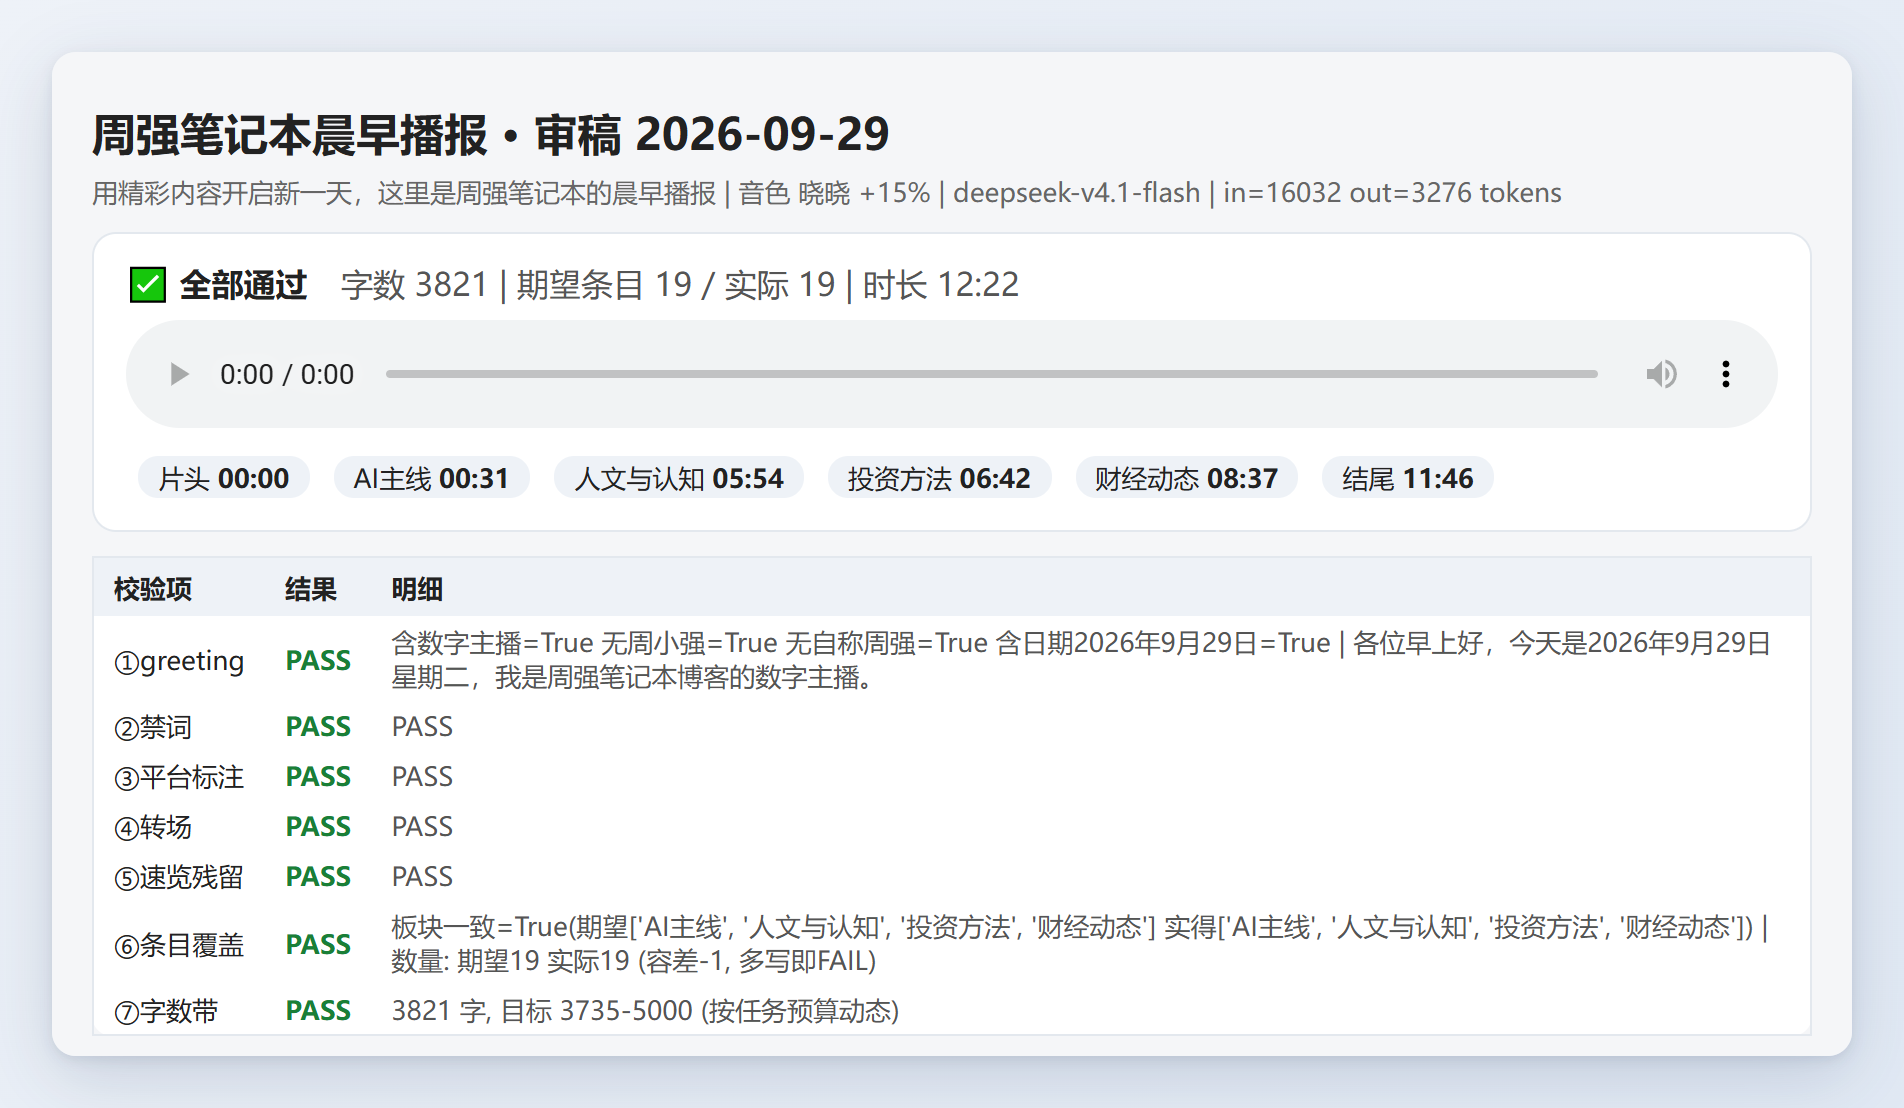Jump to 人文与认知 05:54 chapter
Image resolution: width=1904 pixels, height=1108 pixels.
pyautogui.click(x=679, y=478)
